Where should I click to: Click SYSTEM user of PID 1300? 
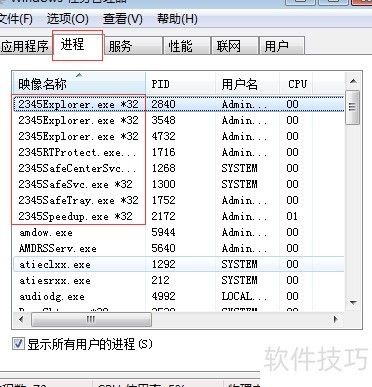tap(239, 184)
